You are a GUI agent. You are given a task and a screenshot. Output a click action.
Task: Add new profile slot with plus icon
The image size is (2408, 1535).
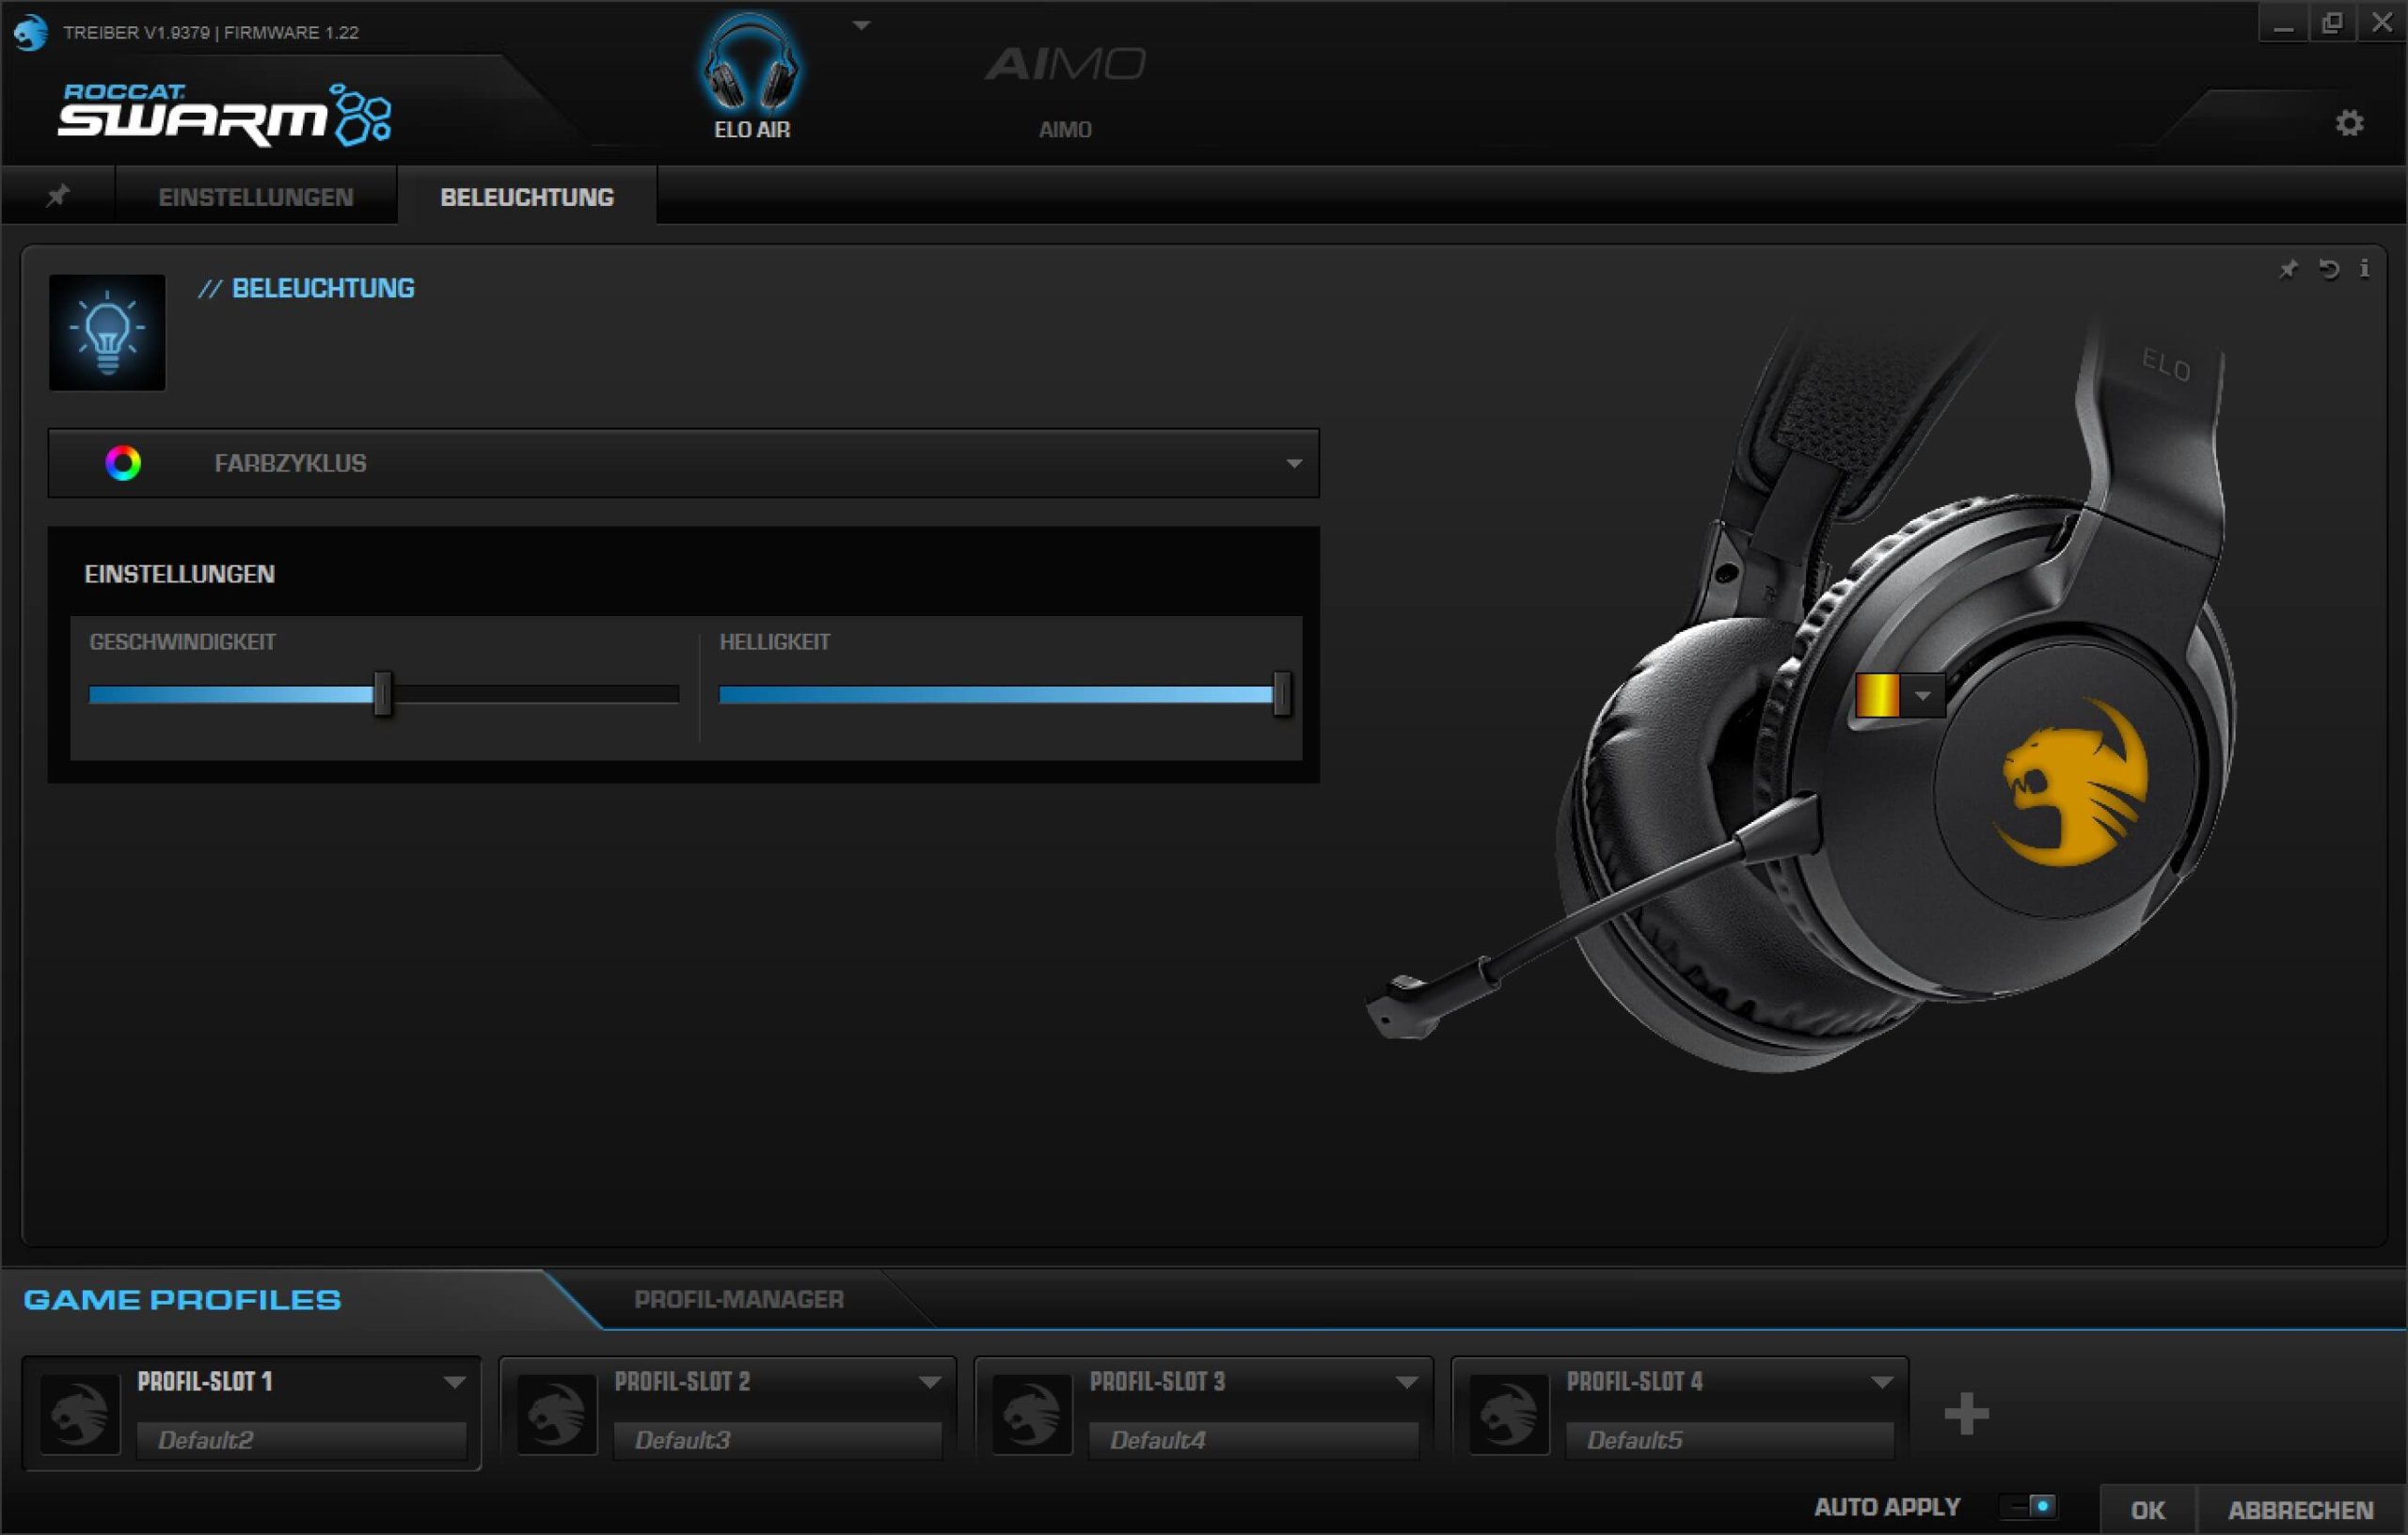point(1966,1413)
